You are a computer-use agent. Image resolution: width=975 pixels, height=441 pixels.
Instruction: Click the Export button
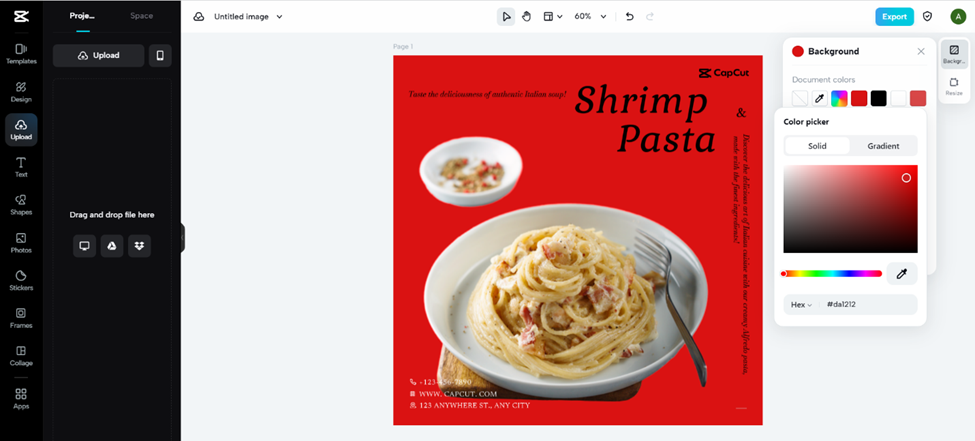pos(894,17)
